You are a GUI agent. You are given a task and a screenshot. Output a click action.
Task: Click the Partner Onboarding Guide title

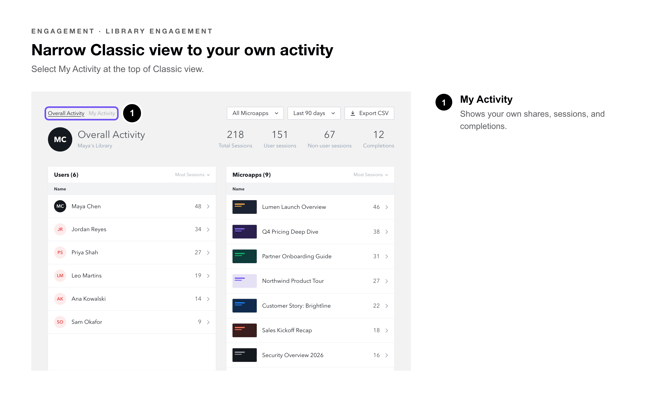point(297,256)
